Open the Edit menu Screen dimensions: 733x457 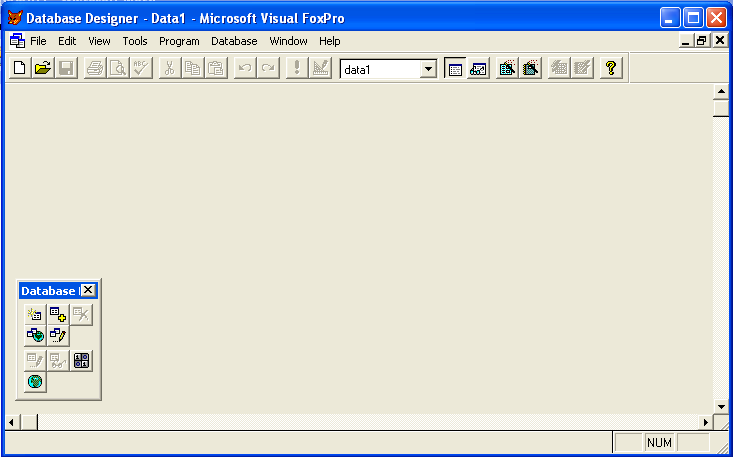coord(67,41)
